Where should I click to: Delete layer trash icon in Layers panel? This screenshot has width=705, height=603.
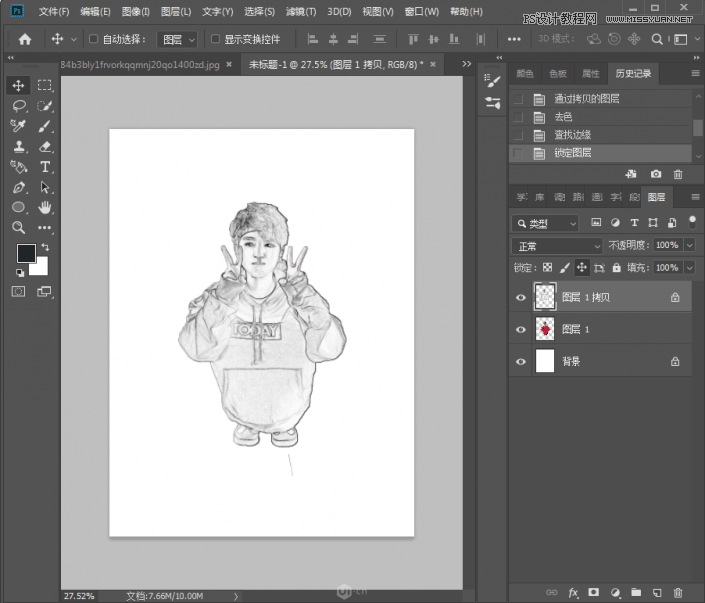(x=678, y=593)
